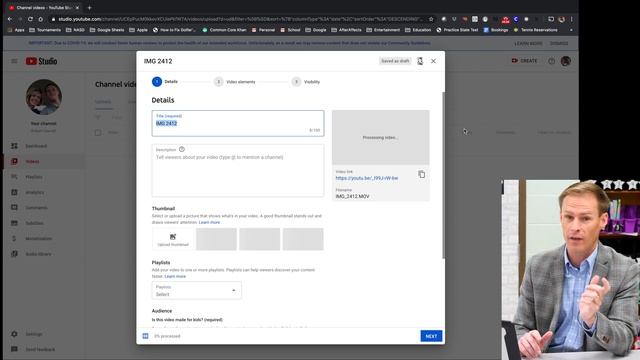The width and height of the screenshot is (640, 360).
Task: Click the send feedback icon beside Saved as draft
Action: pos(420,61)
